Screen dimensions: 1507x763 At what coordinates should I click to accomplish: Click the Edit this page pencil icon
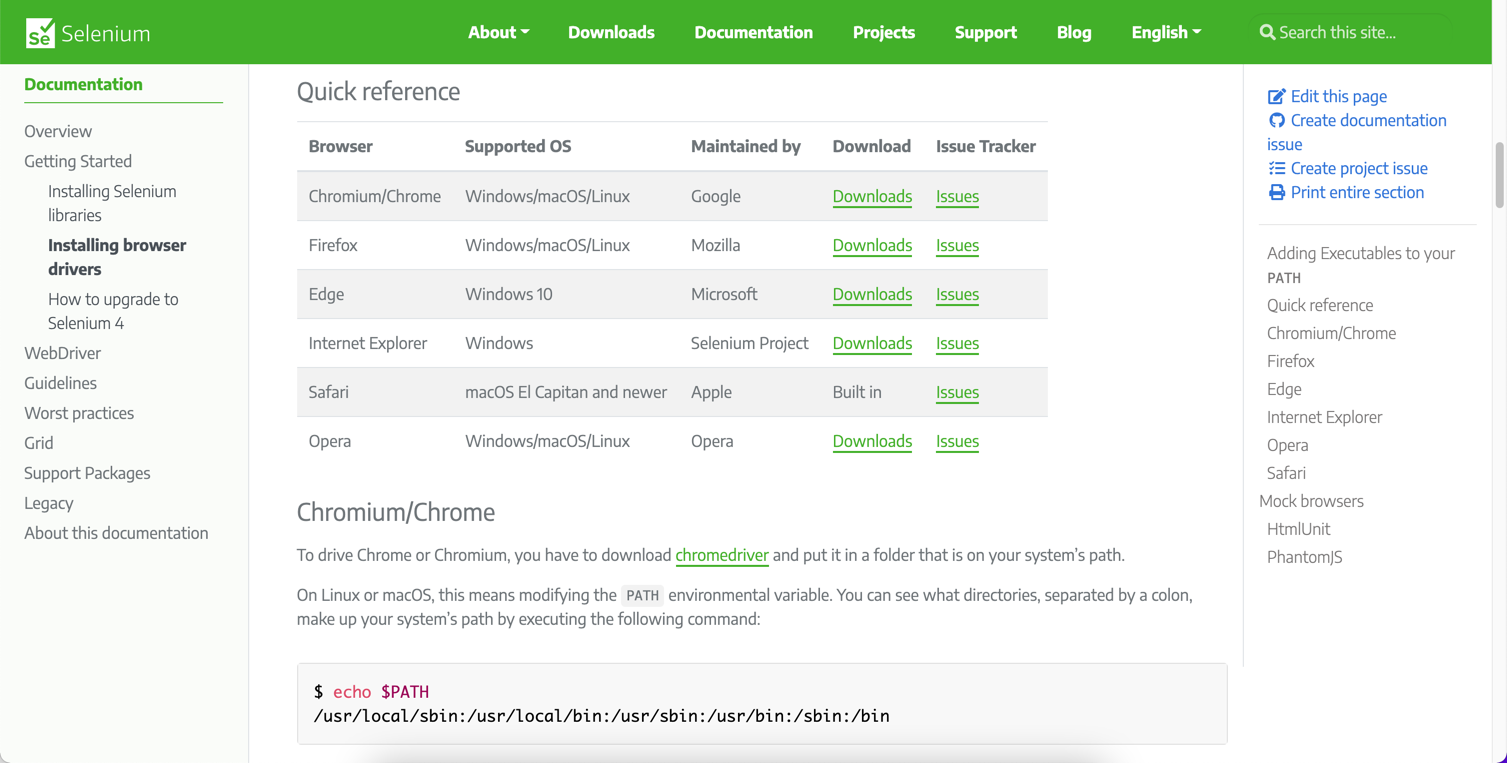1276,96
